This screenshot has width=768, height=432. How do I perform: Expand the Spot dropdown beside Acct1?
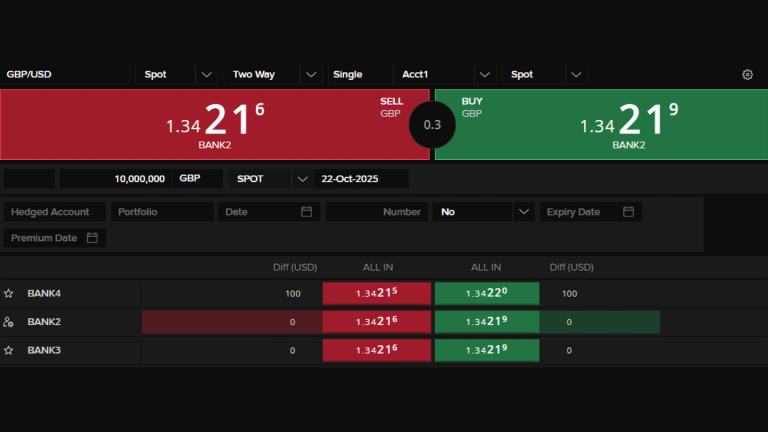point(576,74)
